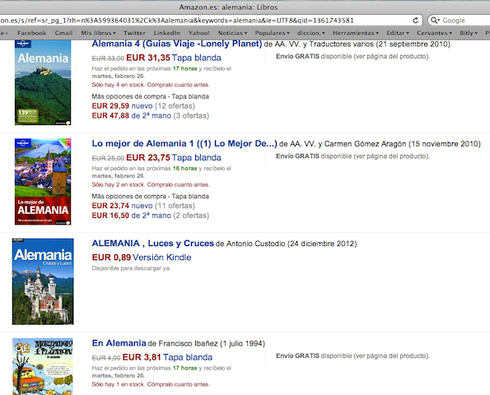490x395 pixels.
Task: Expand the Bitly bookmark folder
Action: point(468,33)
